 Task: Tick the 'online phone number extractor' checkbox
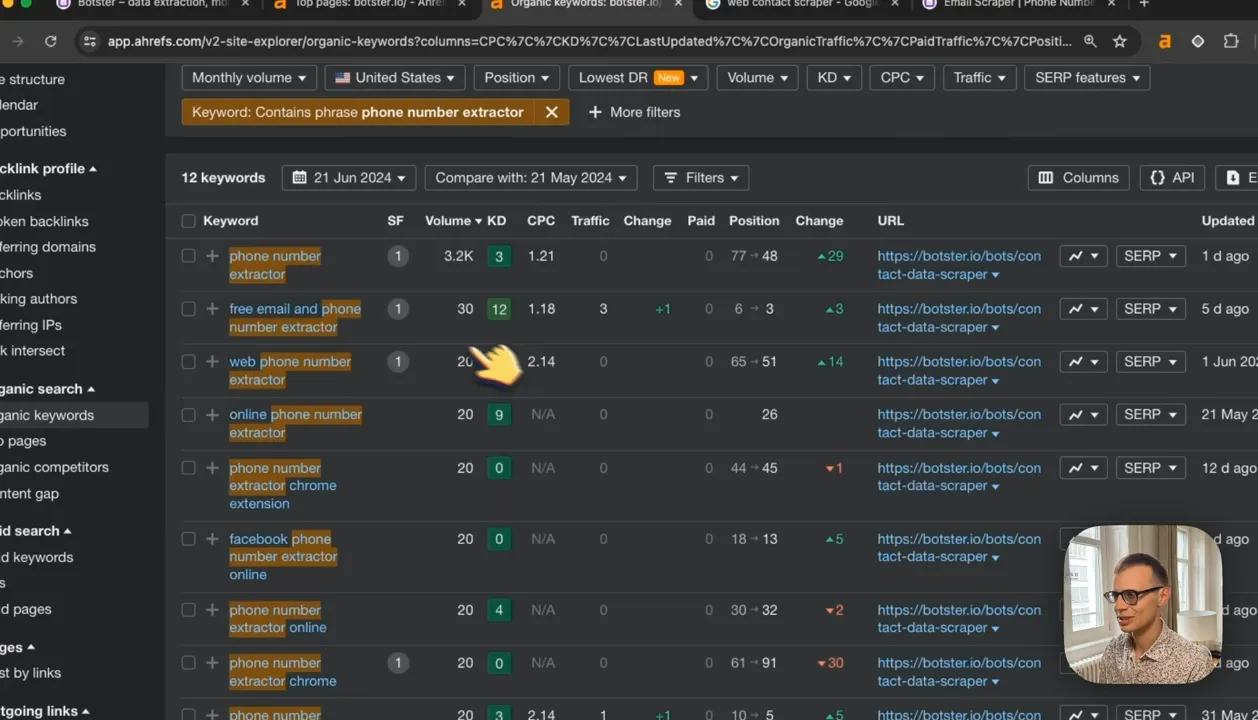point(188,415)
